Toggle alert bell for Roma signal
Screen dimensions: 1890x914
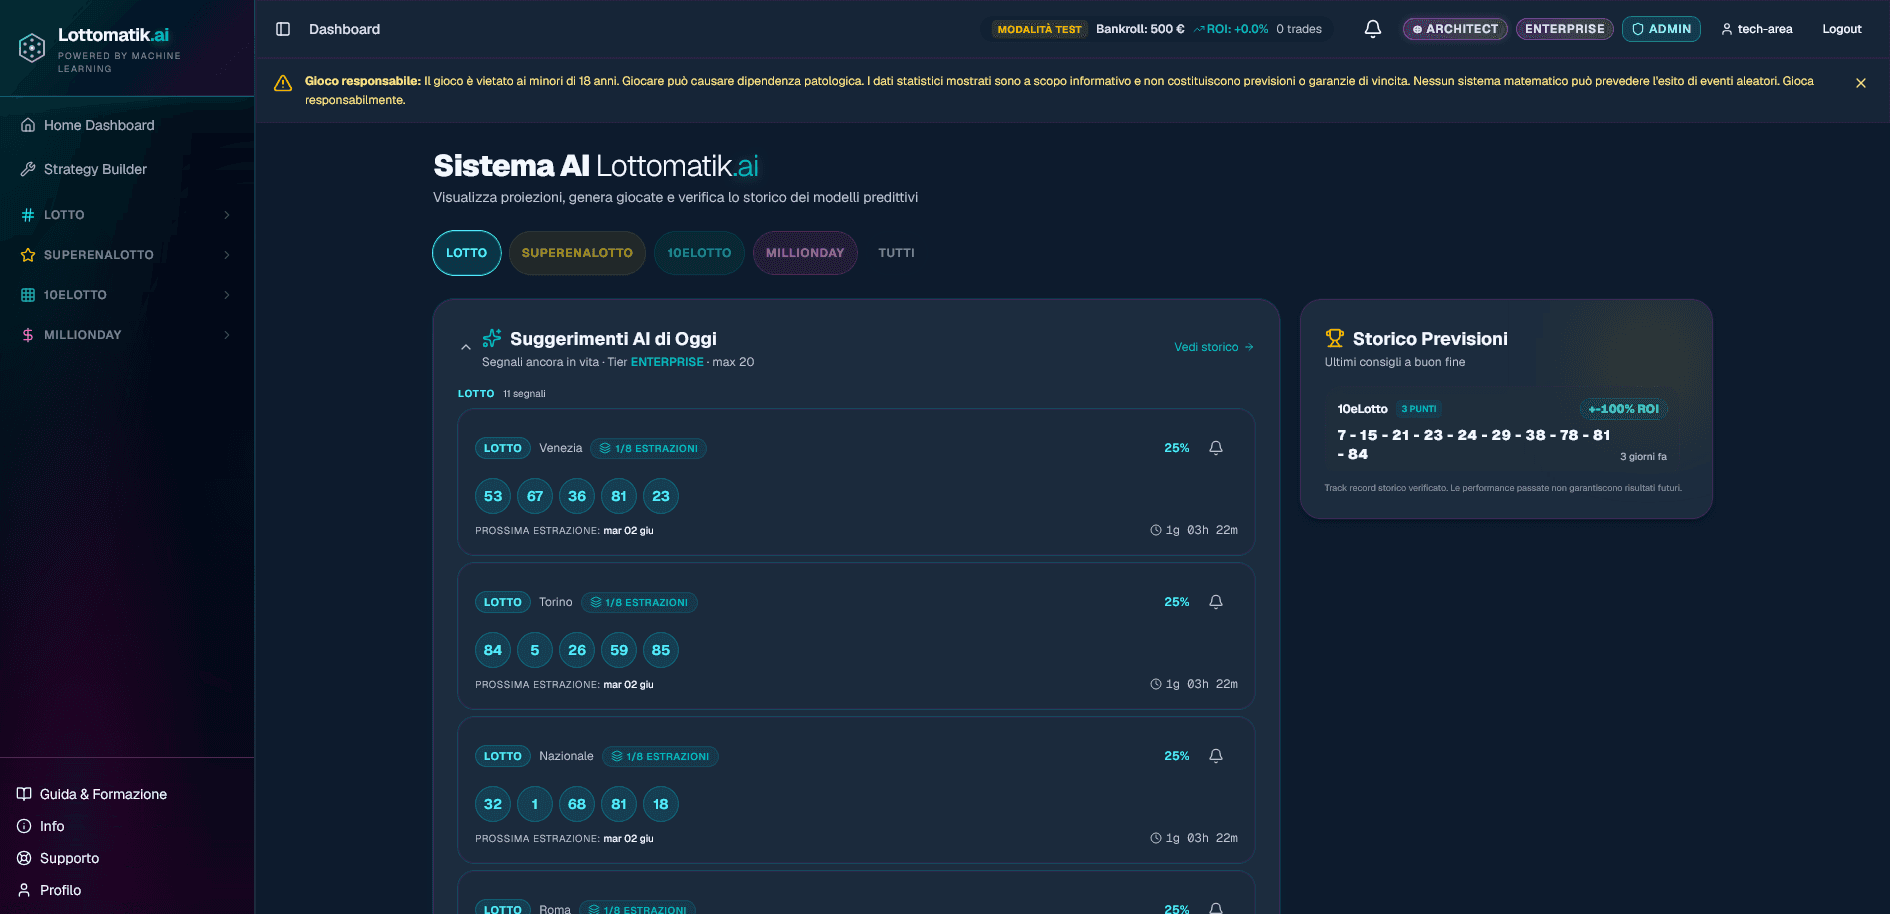pos(1216,908)
